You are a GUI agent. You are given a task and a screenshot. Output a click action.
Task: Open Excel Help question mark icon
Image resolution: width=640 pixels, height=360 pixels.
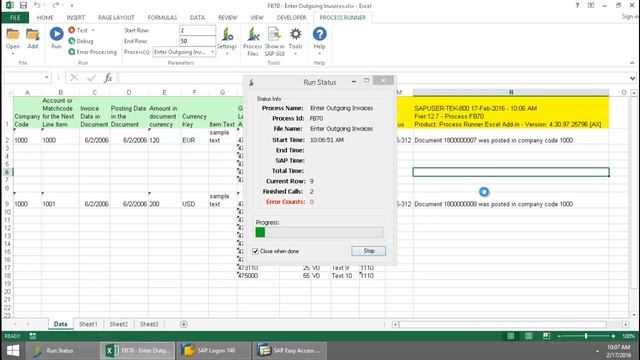(577, 5)
